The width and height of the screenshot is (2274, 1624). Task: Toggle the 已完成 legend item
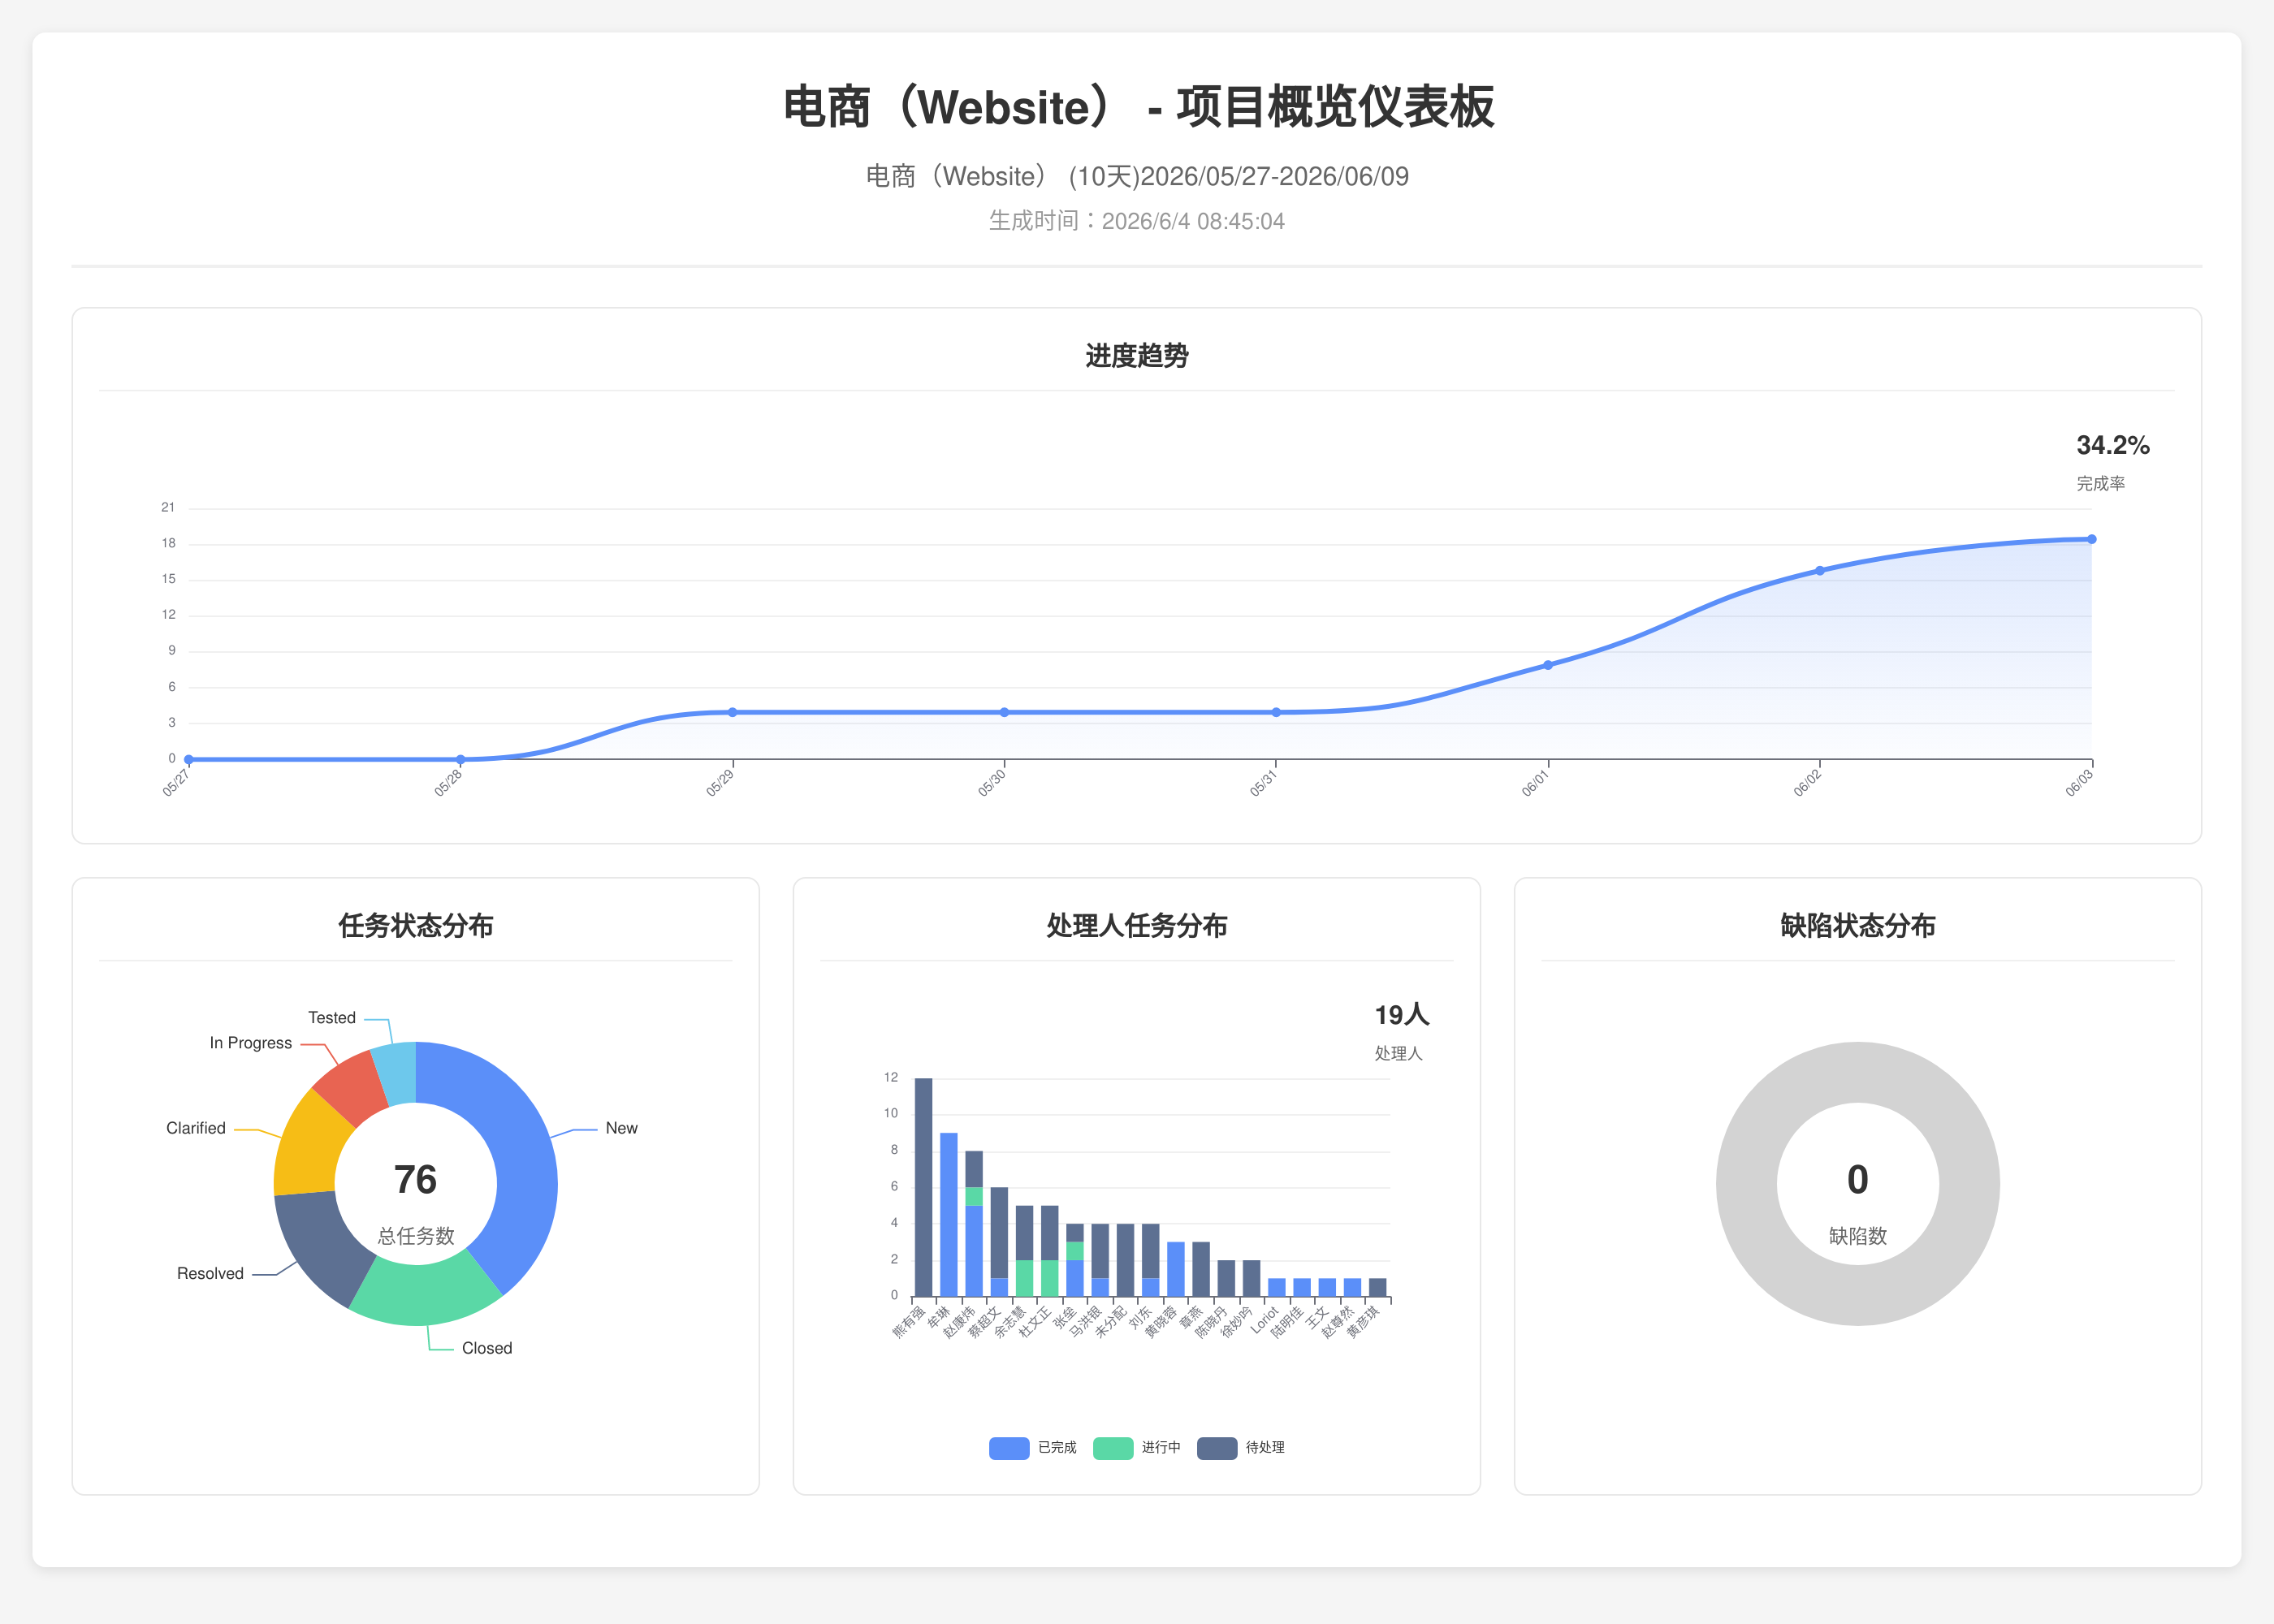pos(1033,1447)
